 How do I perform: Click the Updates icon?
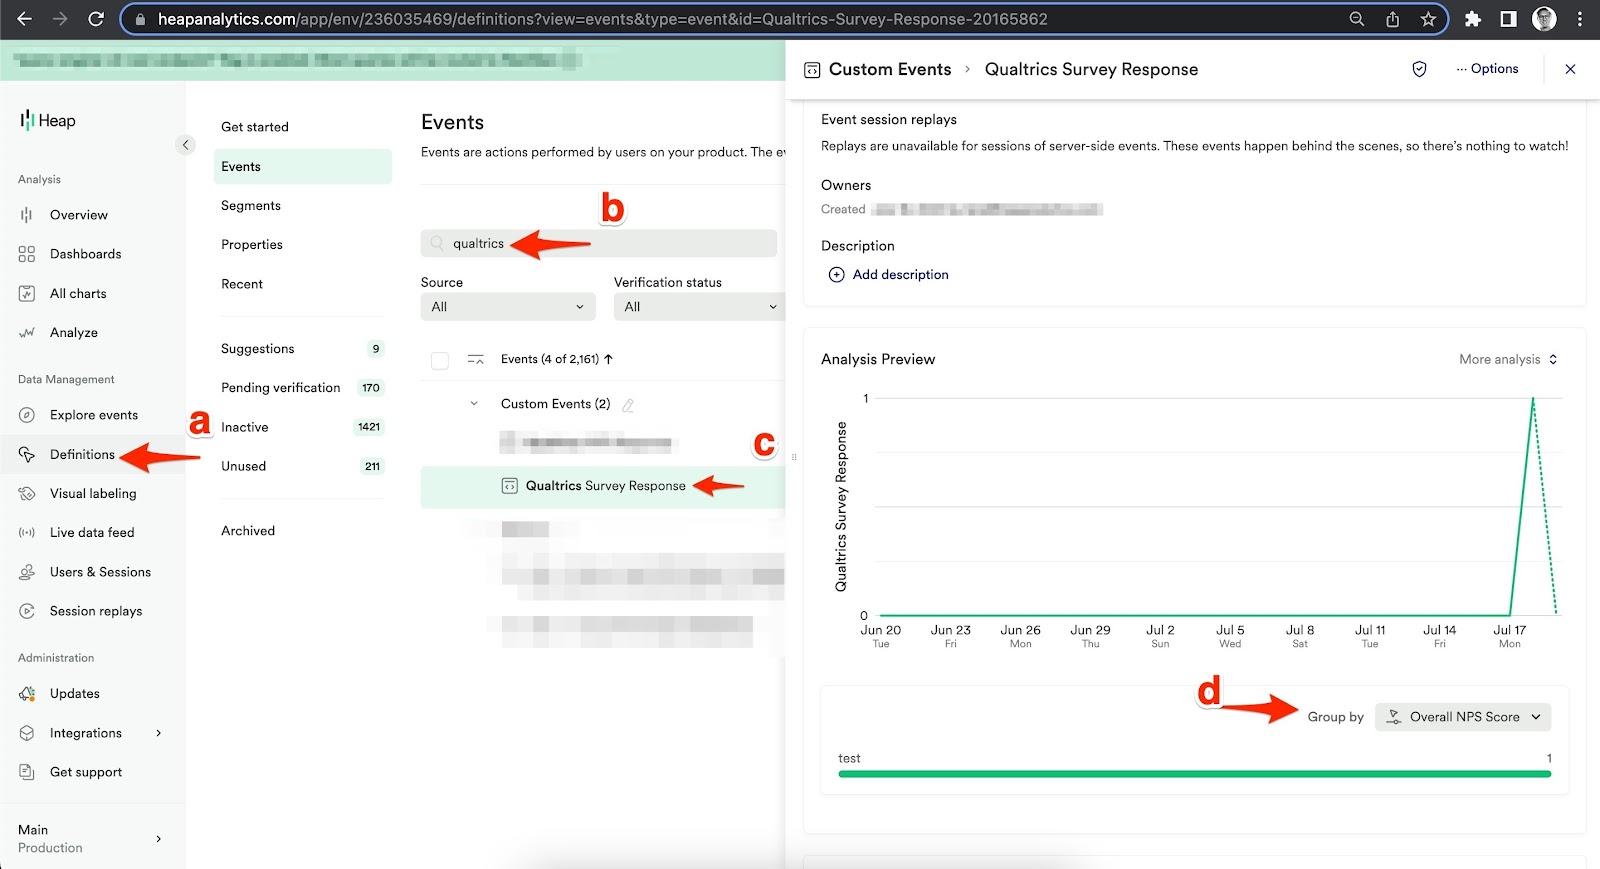27,694
